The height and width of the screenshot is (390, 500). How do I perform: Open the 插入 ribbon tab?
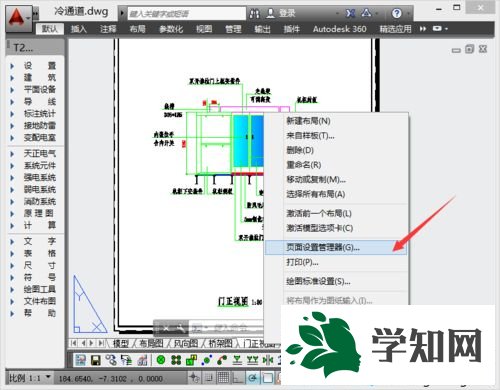79,29
